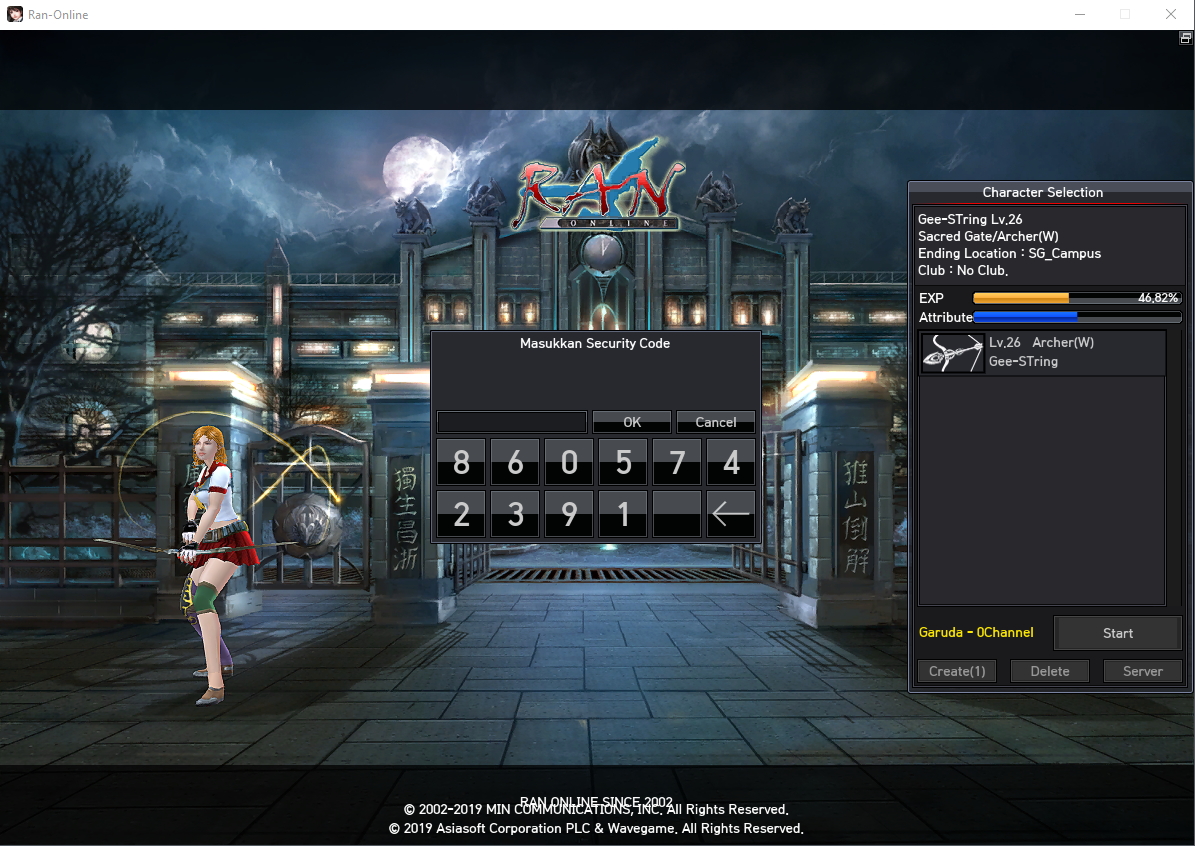Cancel the security code dialog

pyautogui.click(x=716, y=422)
